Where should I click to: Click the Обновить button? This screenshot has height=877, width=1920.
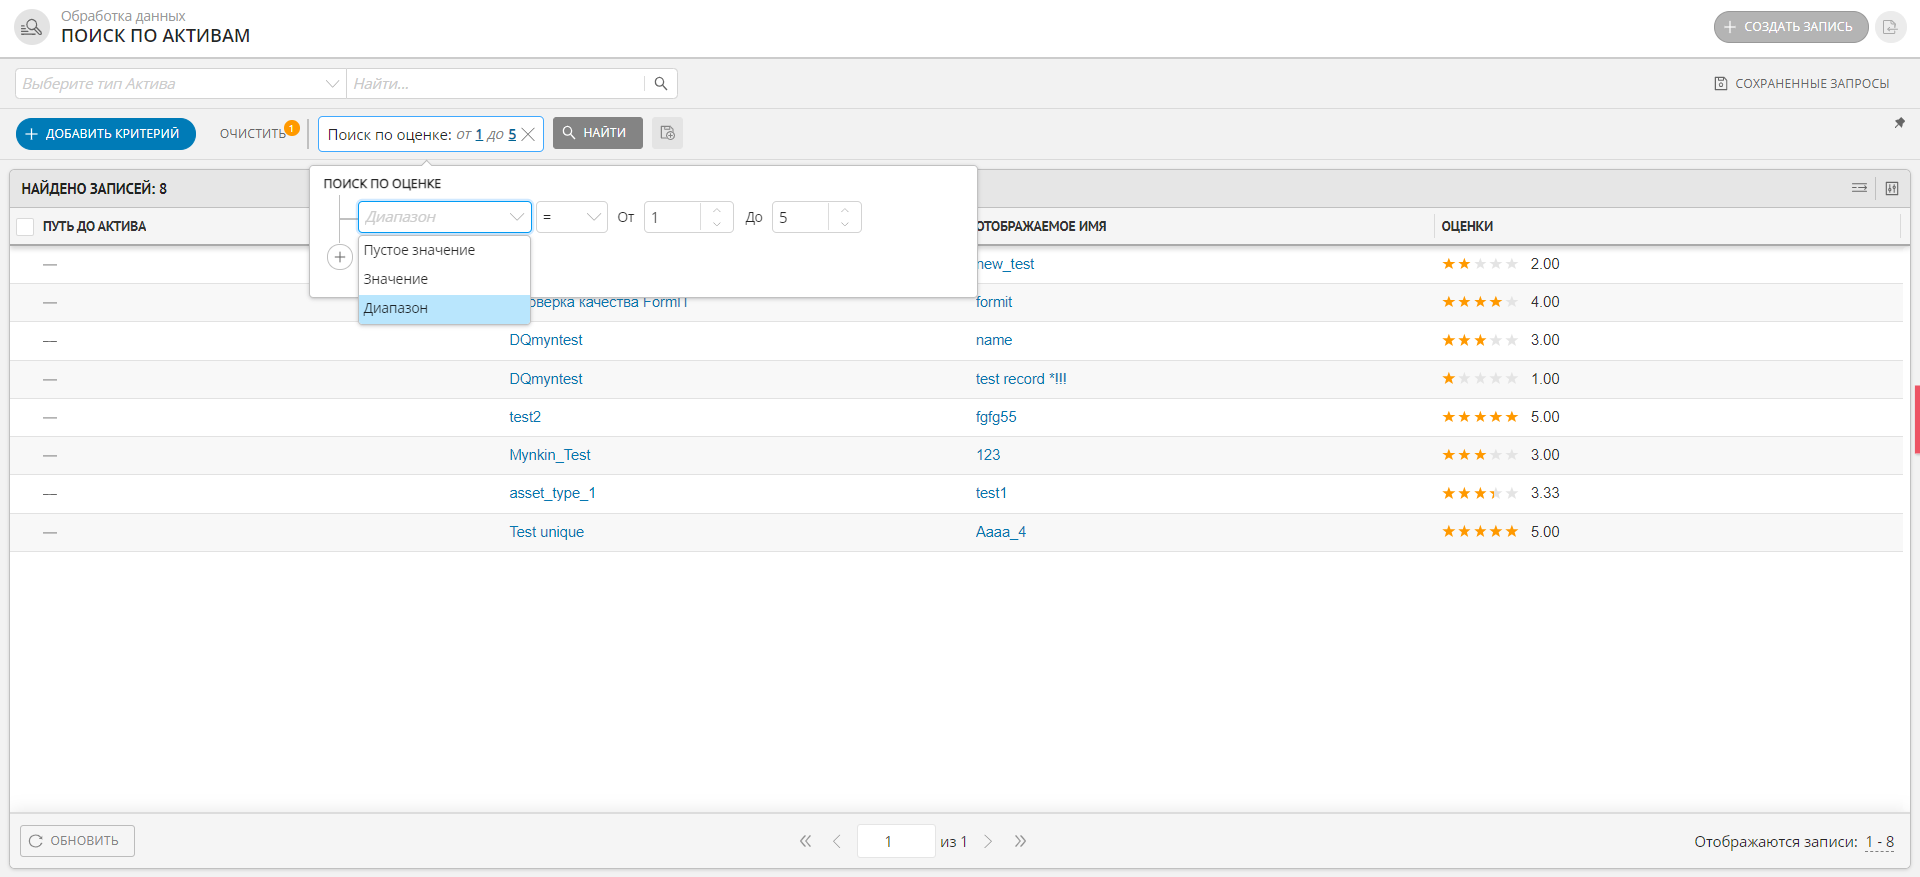tap(77, 841)
